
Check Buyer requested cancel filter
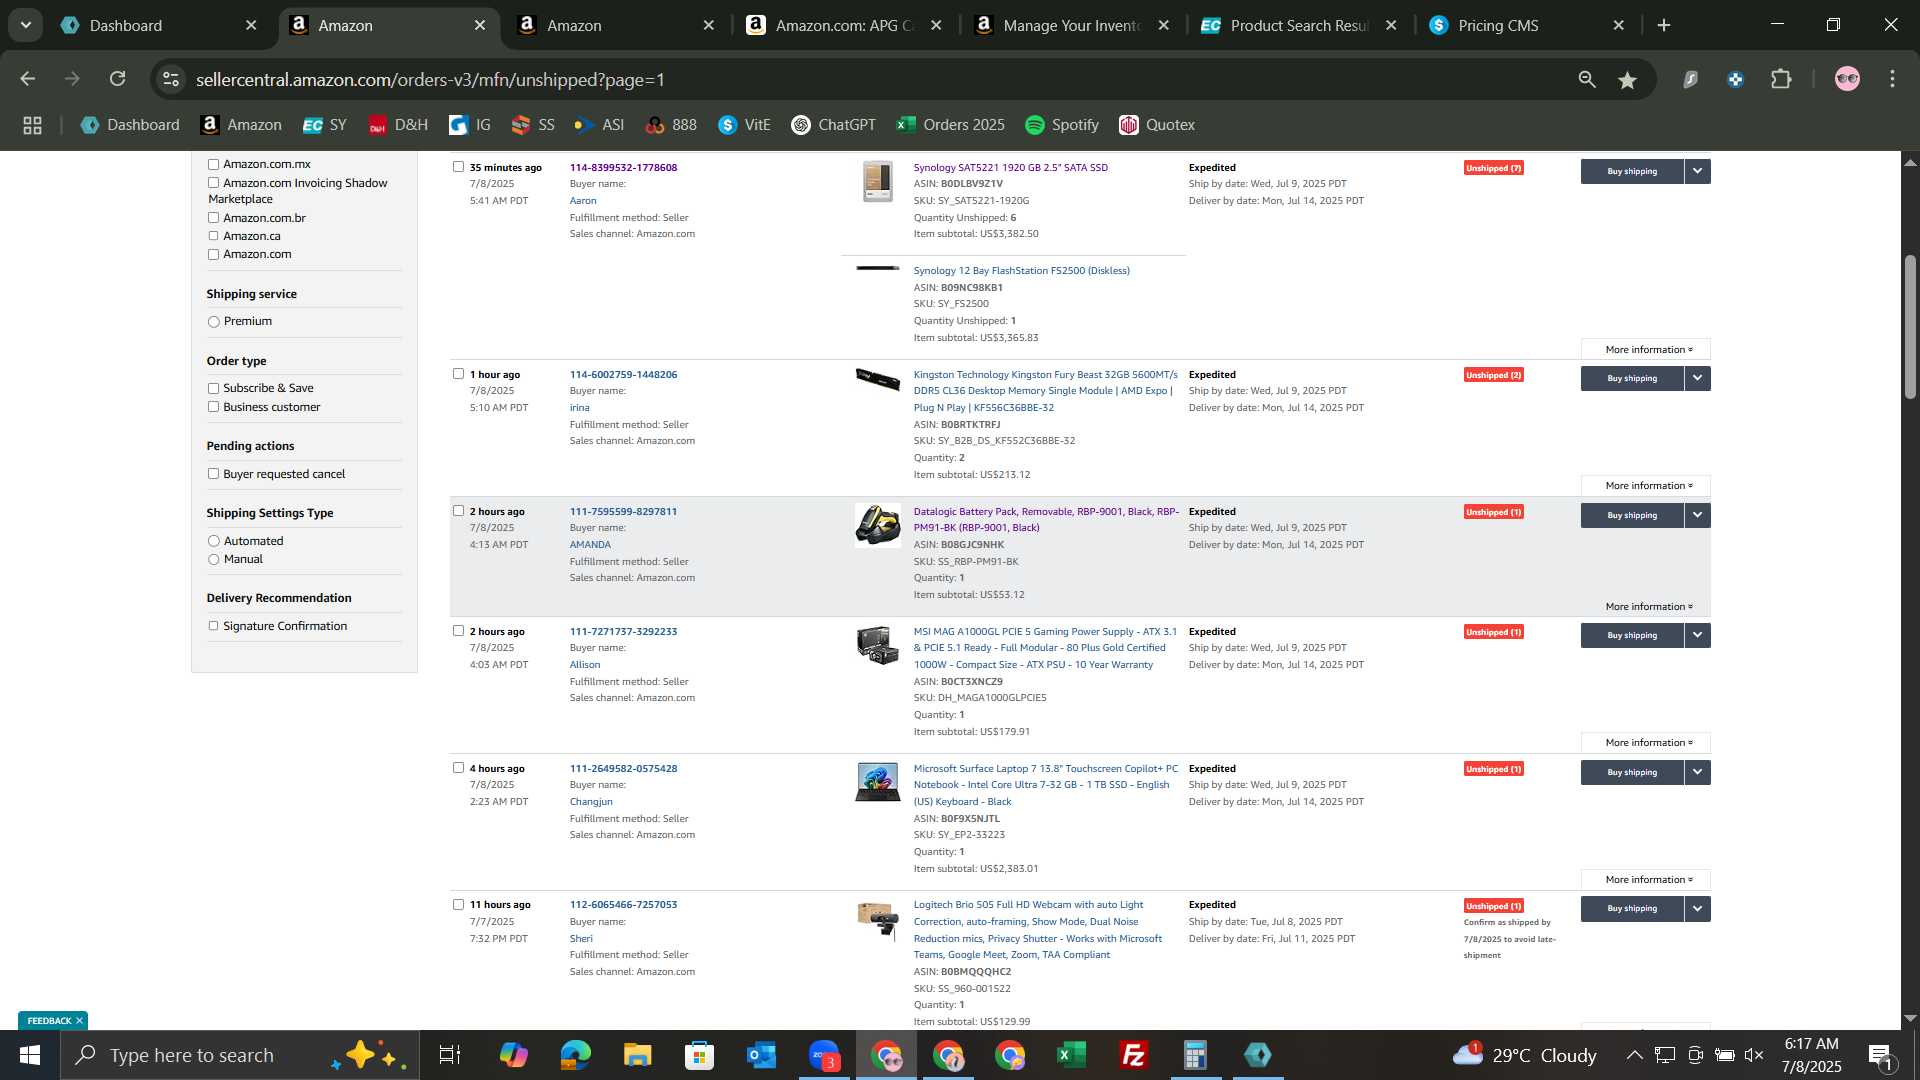[x=213, y=474]
